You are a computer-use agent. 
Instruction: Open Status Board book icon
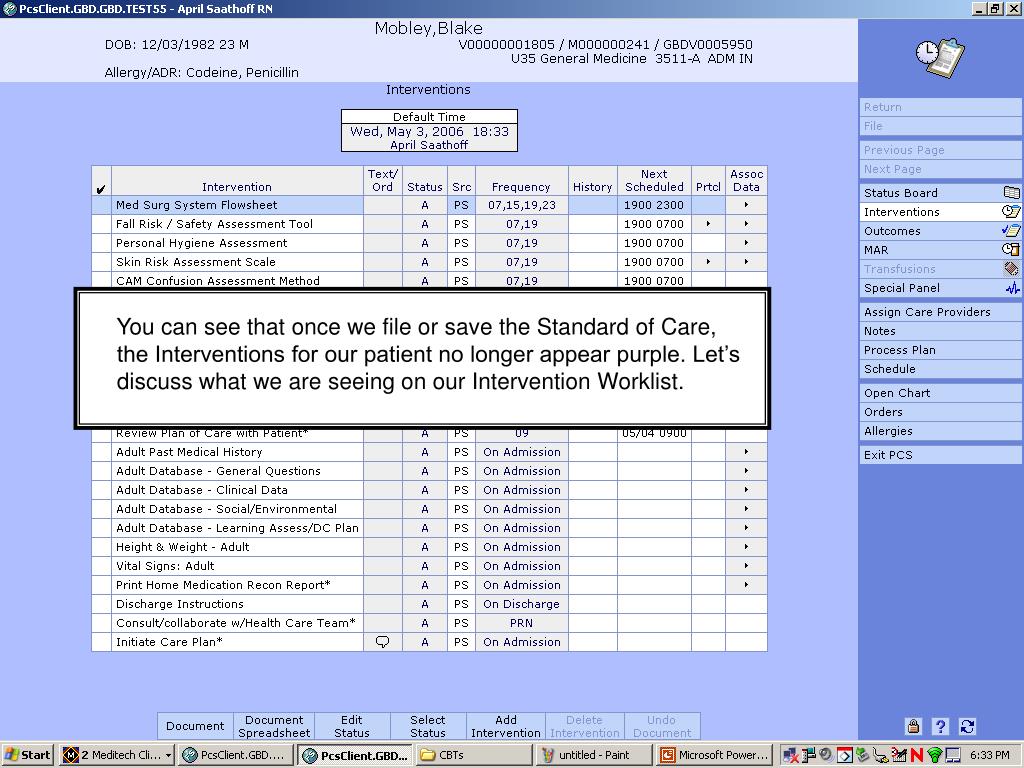coord(1011,193)
